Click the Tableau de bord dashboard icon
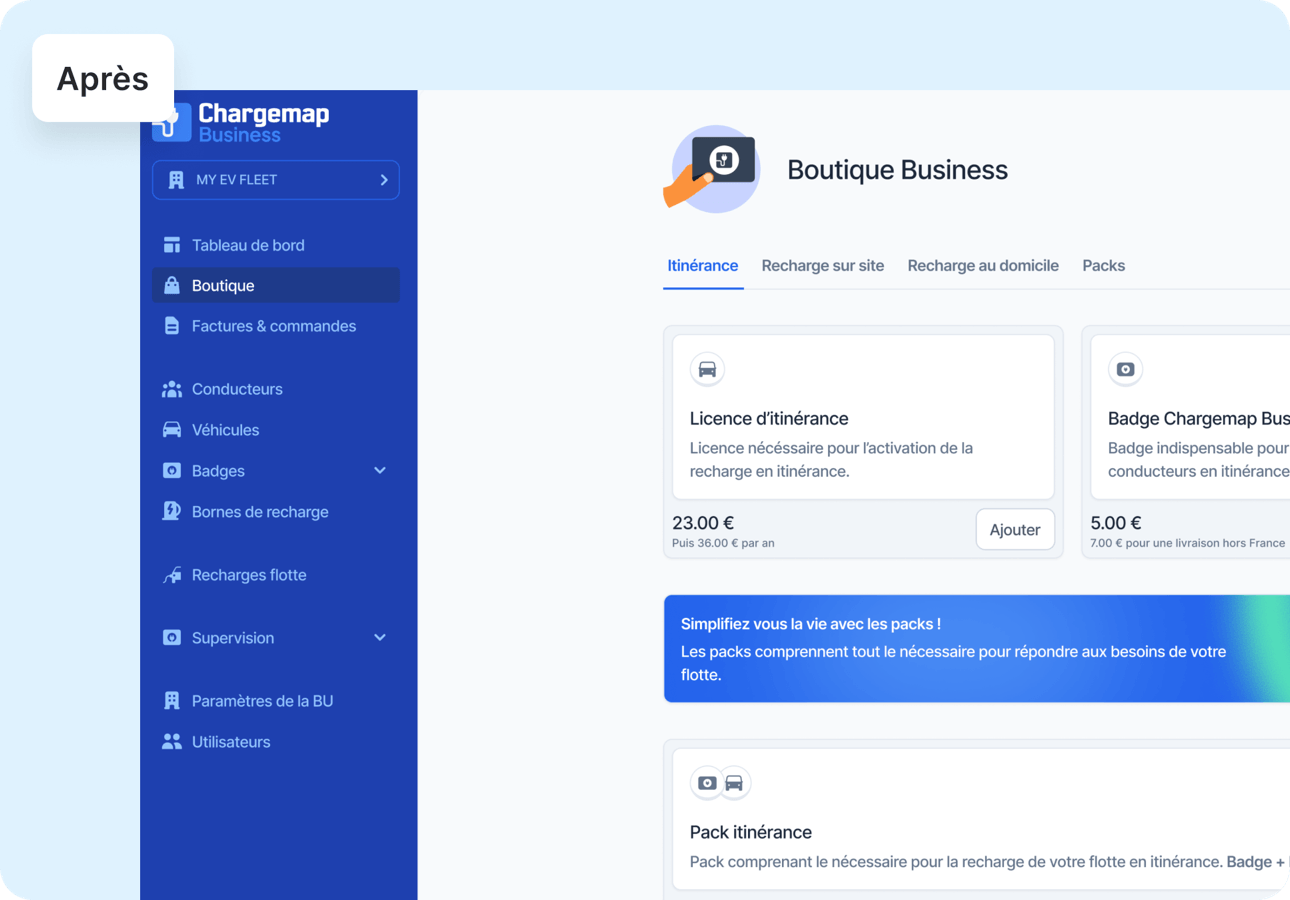Screen dimensions: 1290x900 tap(172, 245)
